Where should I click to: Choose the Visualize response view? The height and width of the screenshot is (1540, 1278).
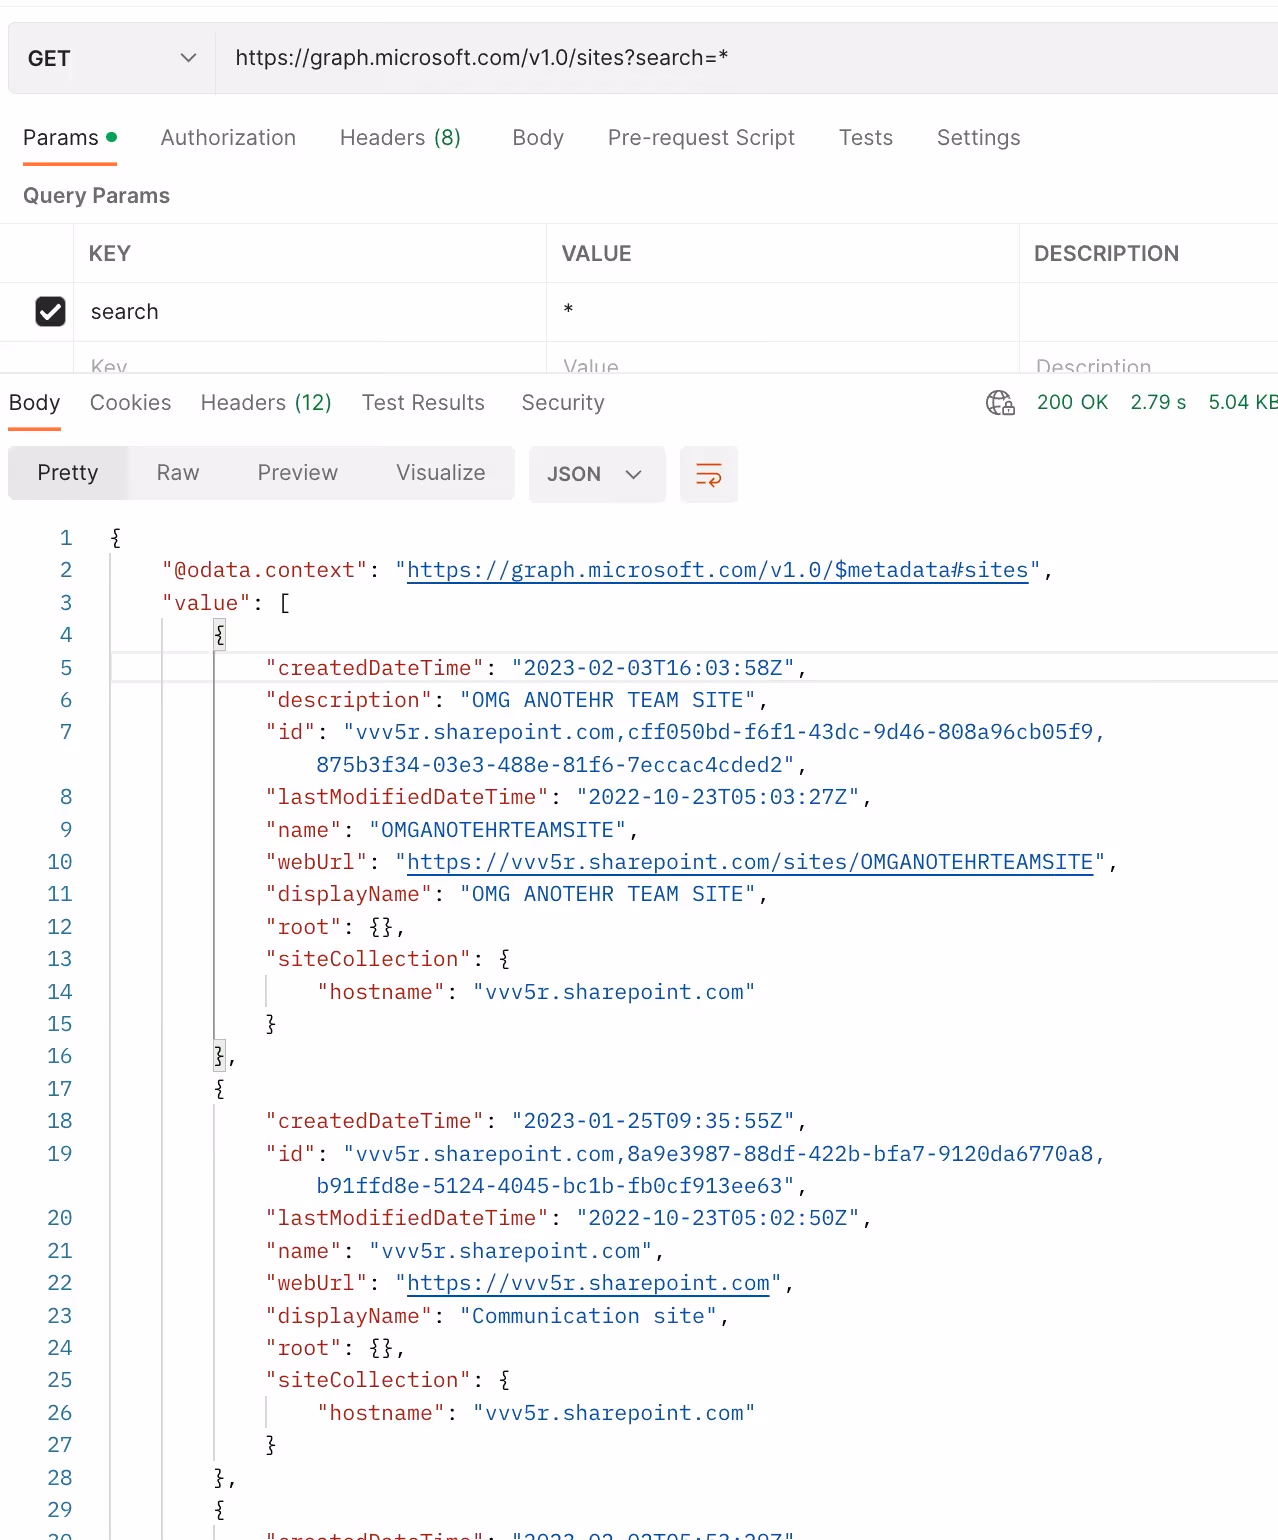(441, 473)
